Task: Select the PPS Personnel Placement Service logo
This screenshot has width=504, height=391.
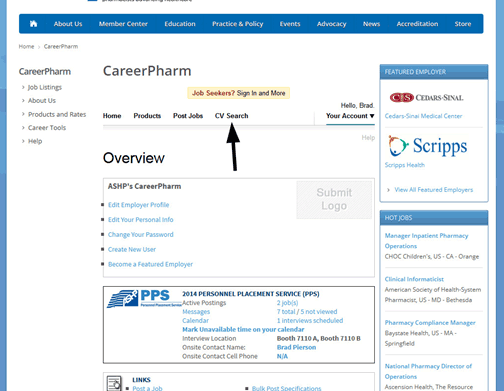Action: point(144,299)
